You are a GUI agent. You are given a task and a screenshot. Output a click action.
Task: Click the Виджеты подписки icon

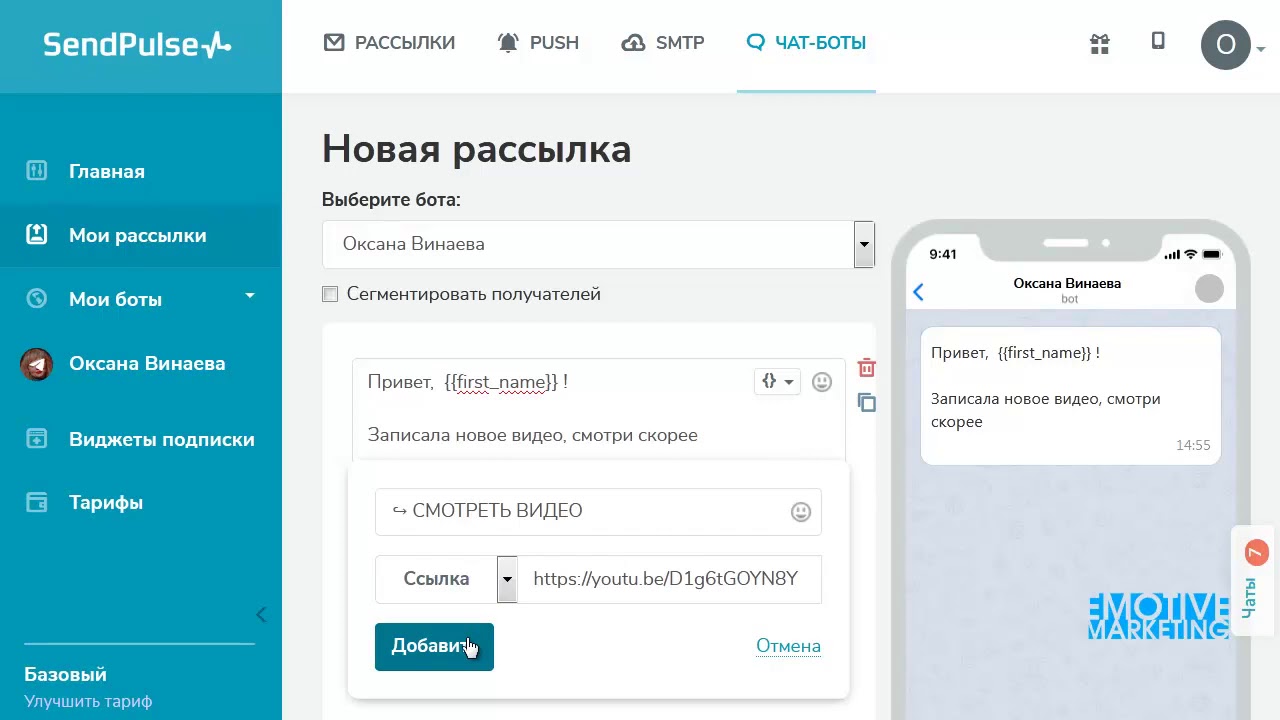coord(37,438)
